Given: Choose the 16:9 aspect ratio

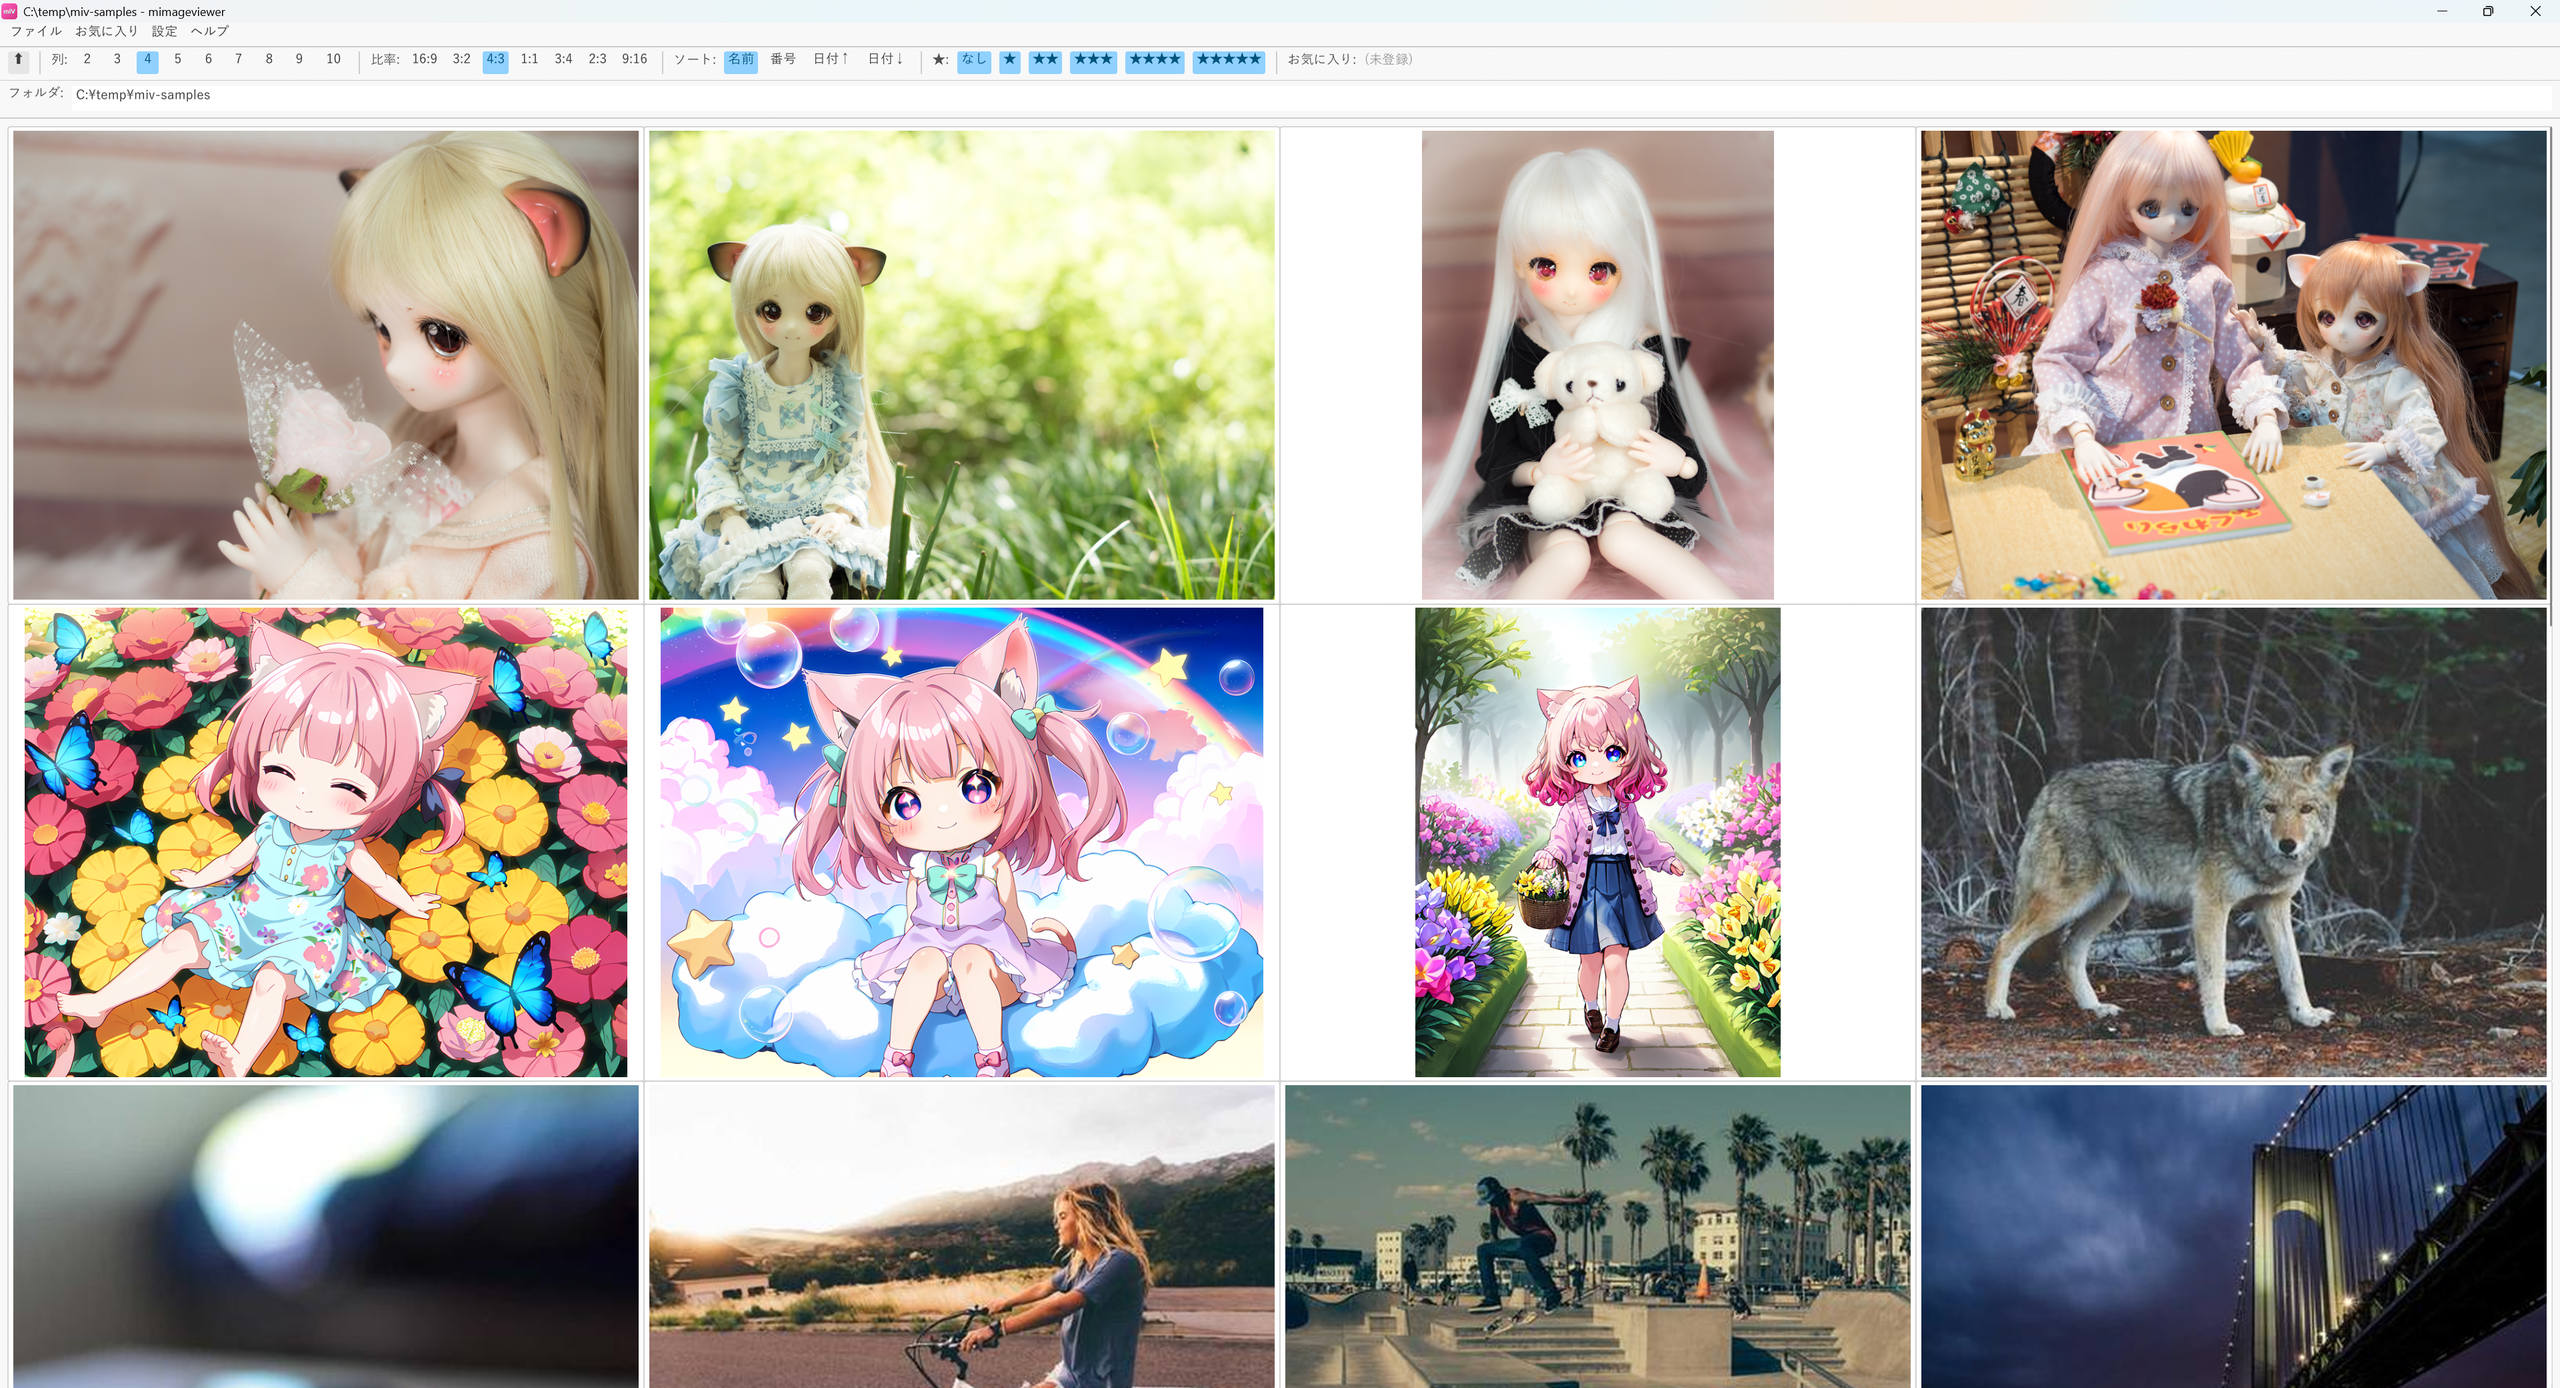Looking at the screenshot, I should pyautogui.click(x=425, y=60).
